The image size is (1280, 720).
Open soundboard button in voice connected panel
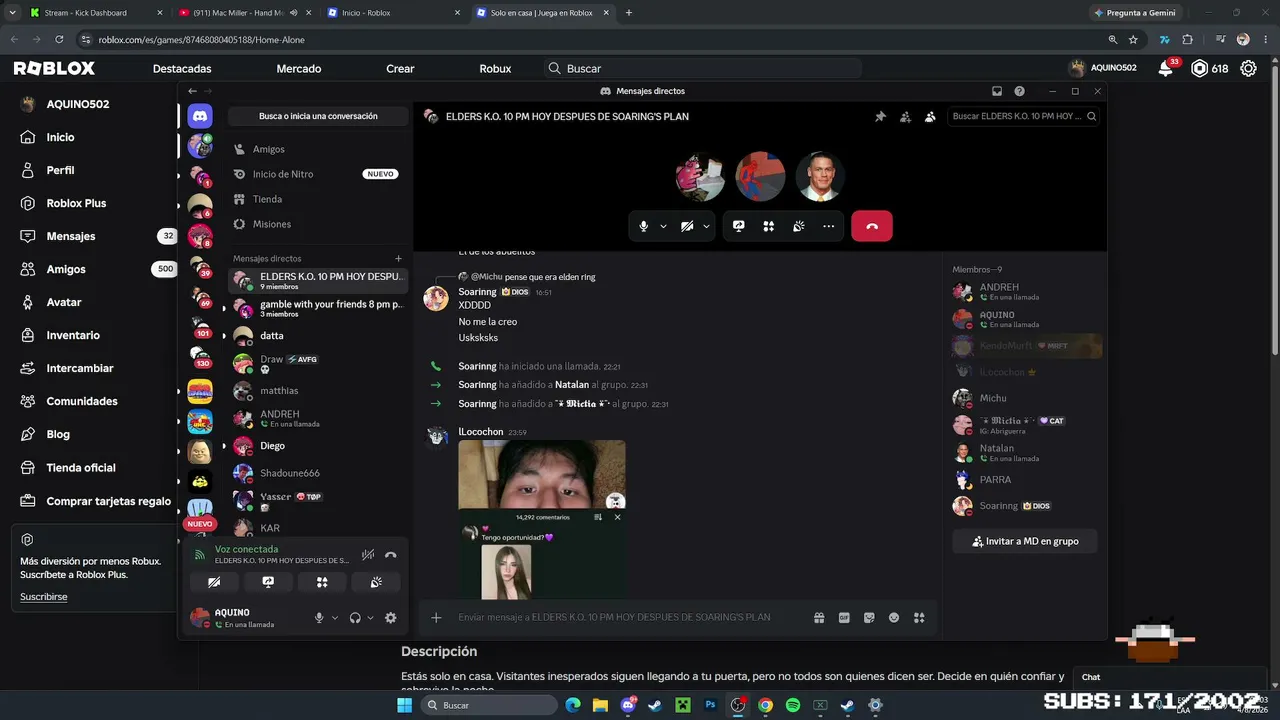point(376,582)
